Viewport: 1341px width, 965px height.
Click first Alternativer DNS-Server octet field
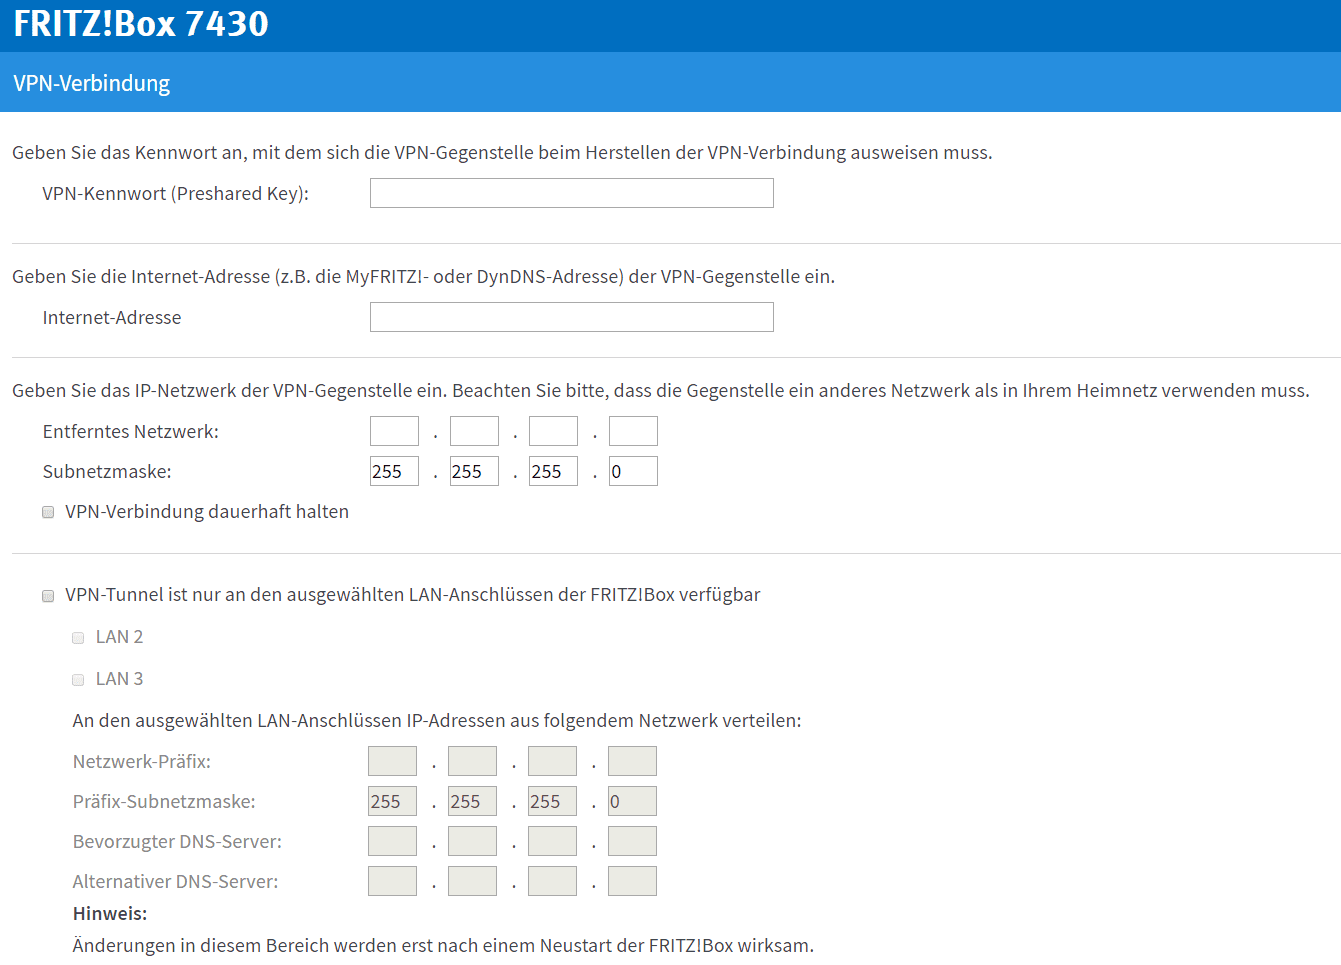[x=392, y=881]
